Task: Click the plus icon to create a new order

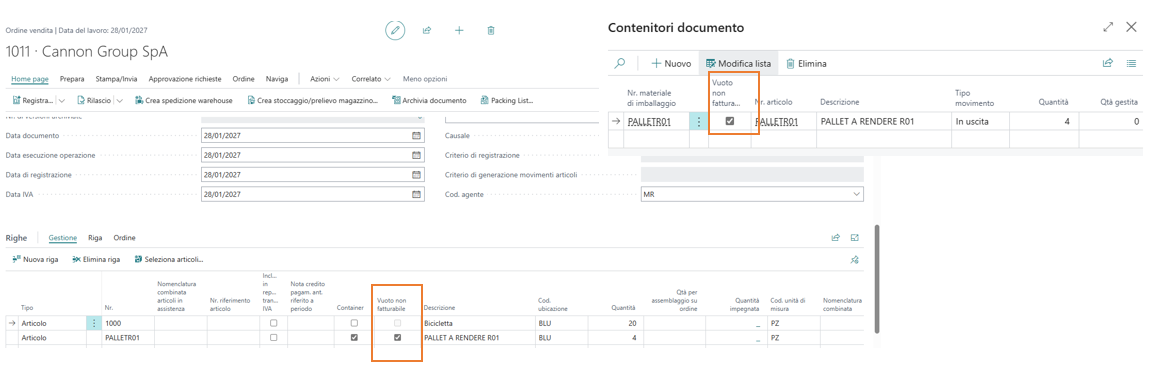Action: click(x=459, y=31)
